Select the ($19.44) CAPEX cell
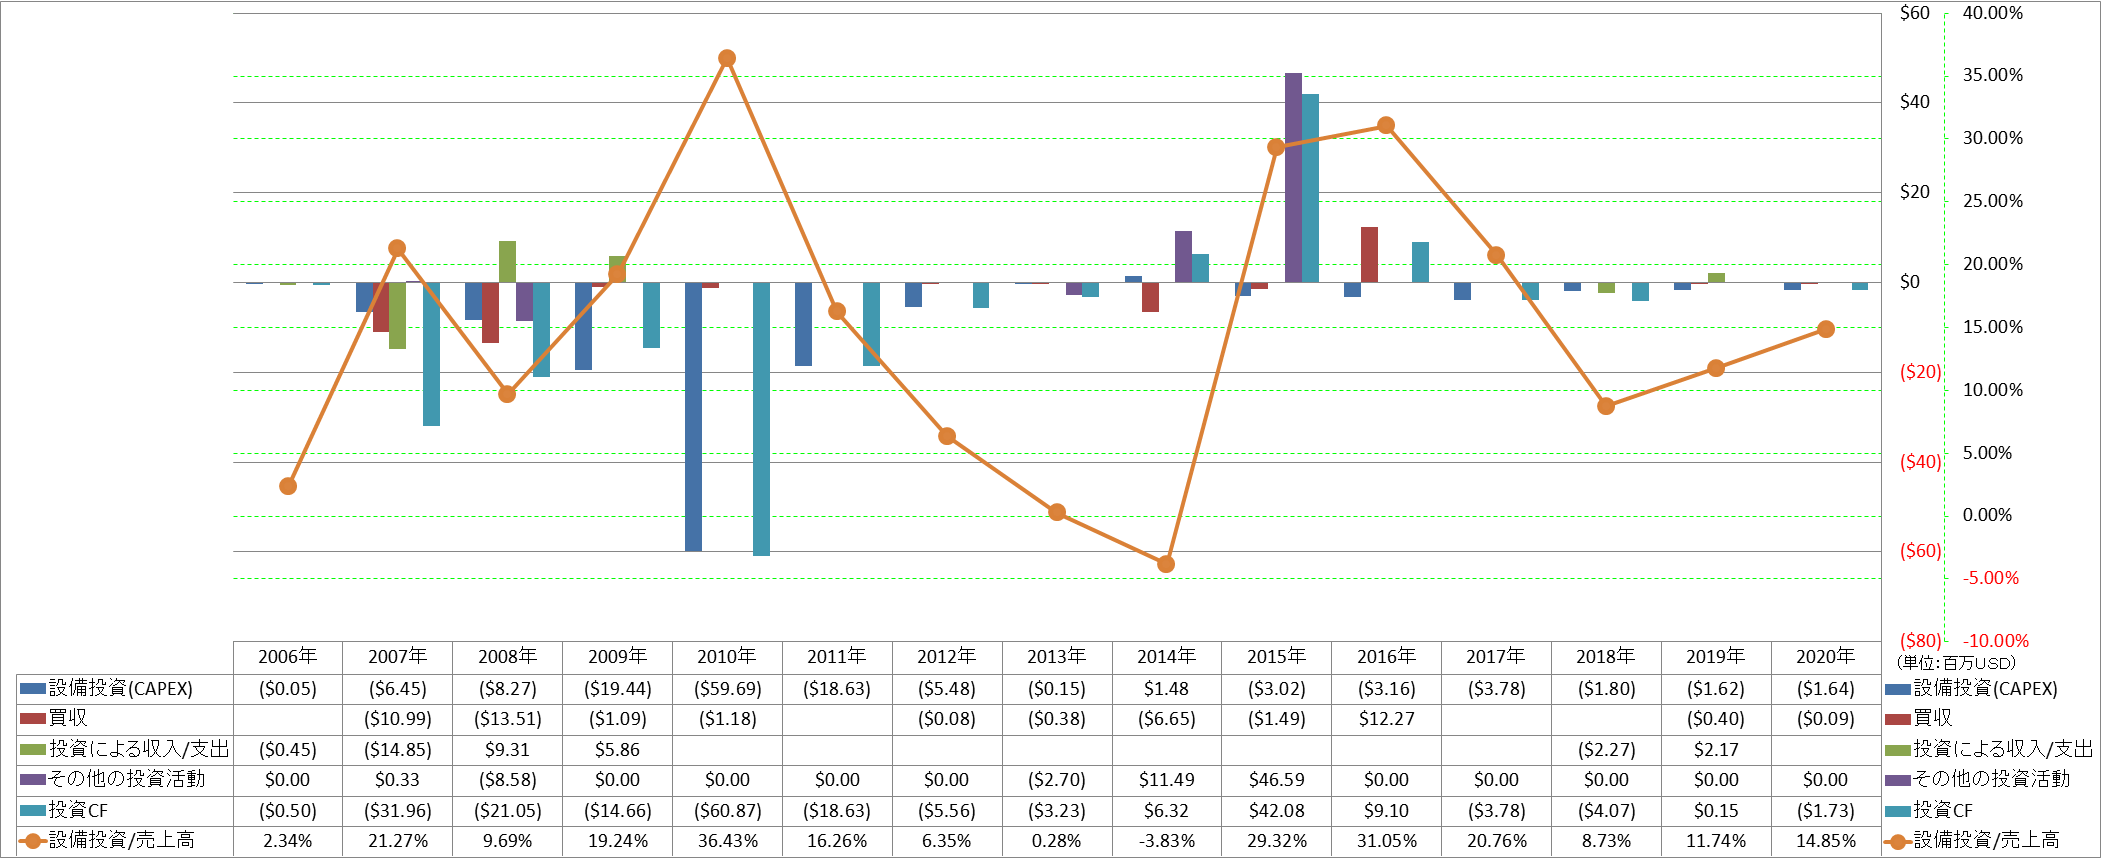 pos(617,689)
